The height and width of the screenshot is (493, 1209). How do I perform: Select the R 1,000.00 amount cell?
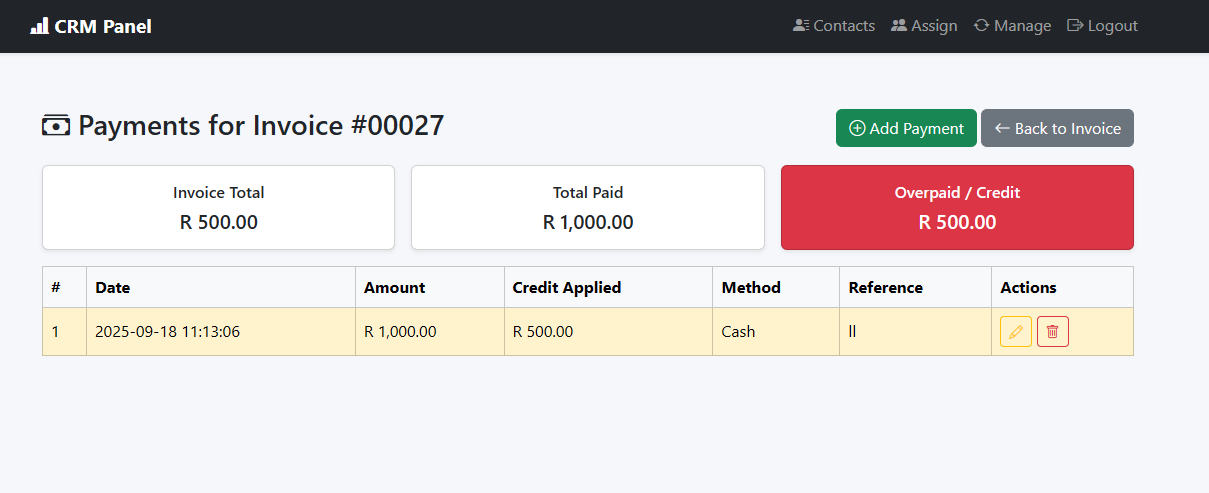coord(400,332)
